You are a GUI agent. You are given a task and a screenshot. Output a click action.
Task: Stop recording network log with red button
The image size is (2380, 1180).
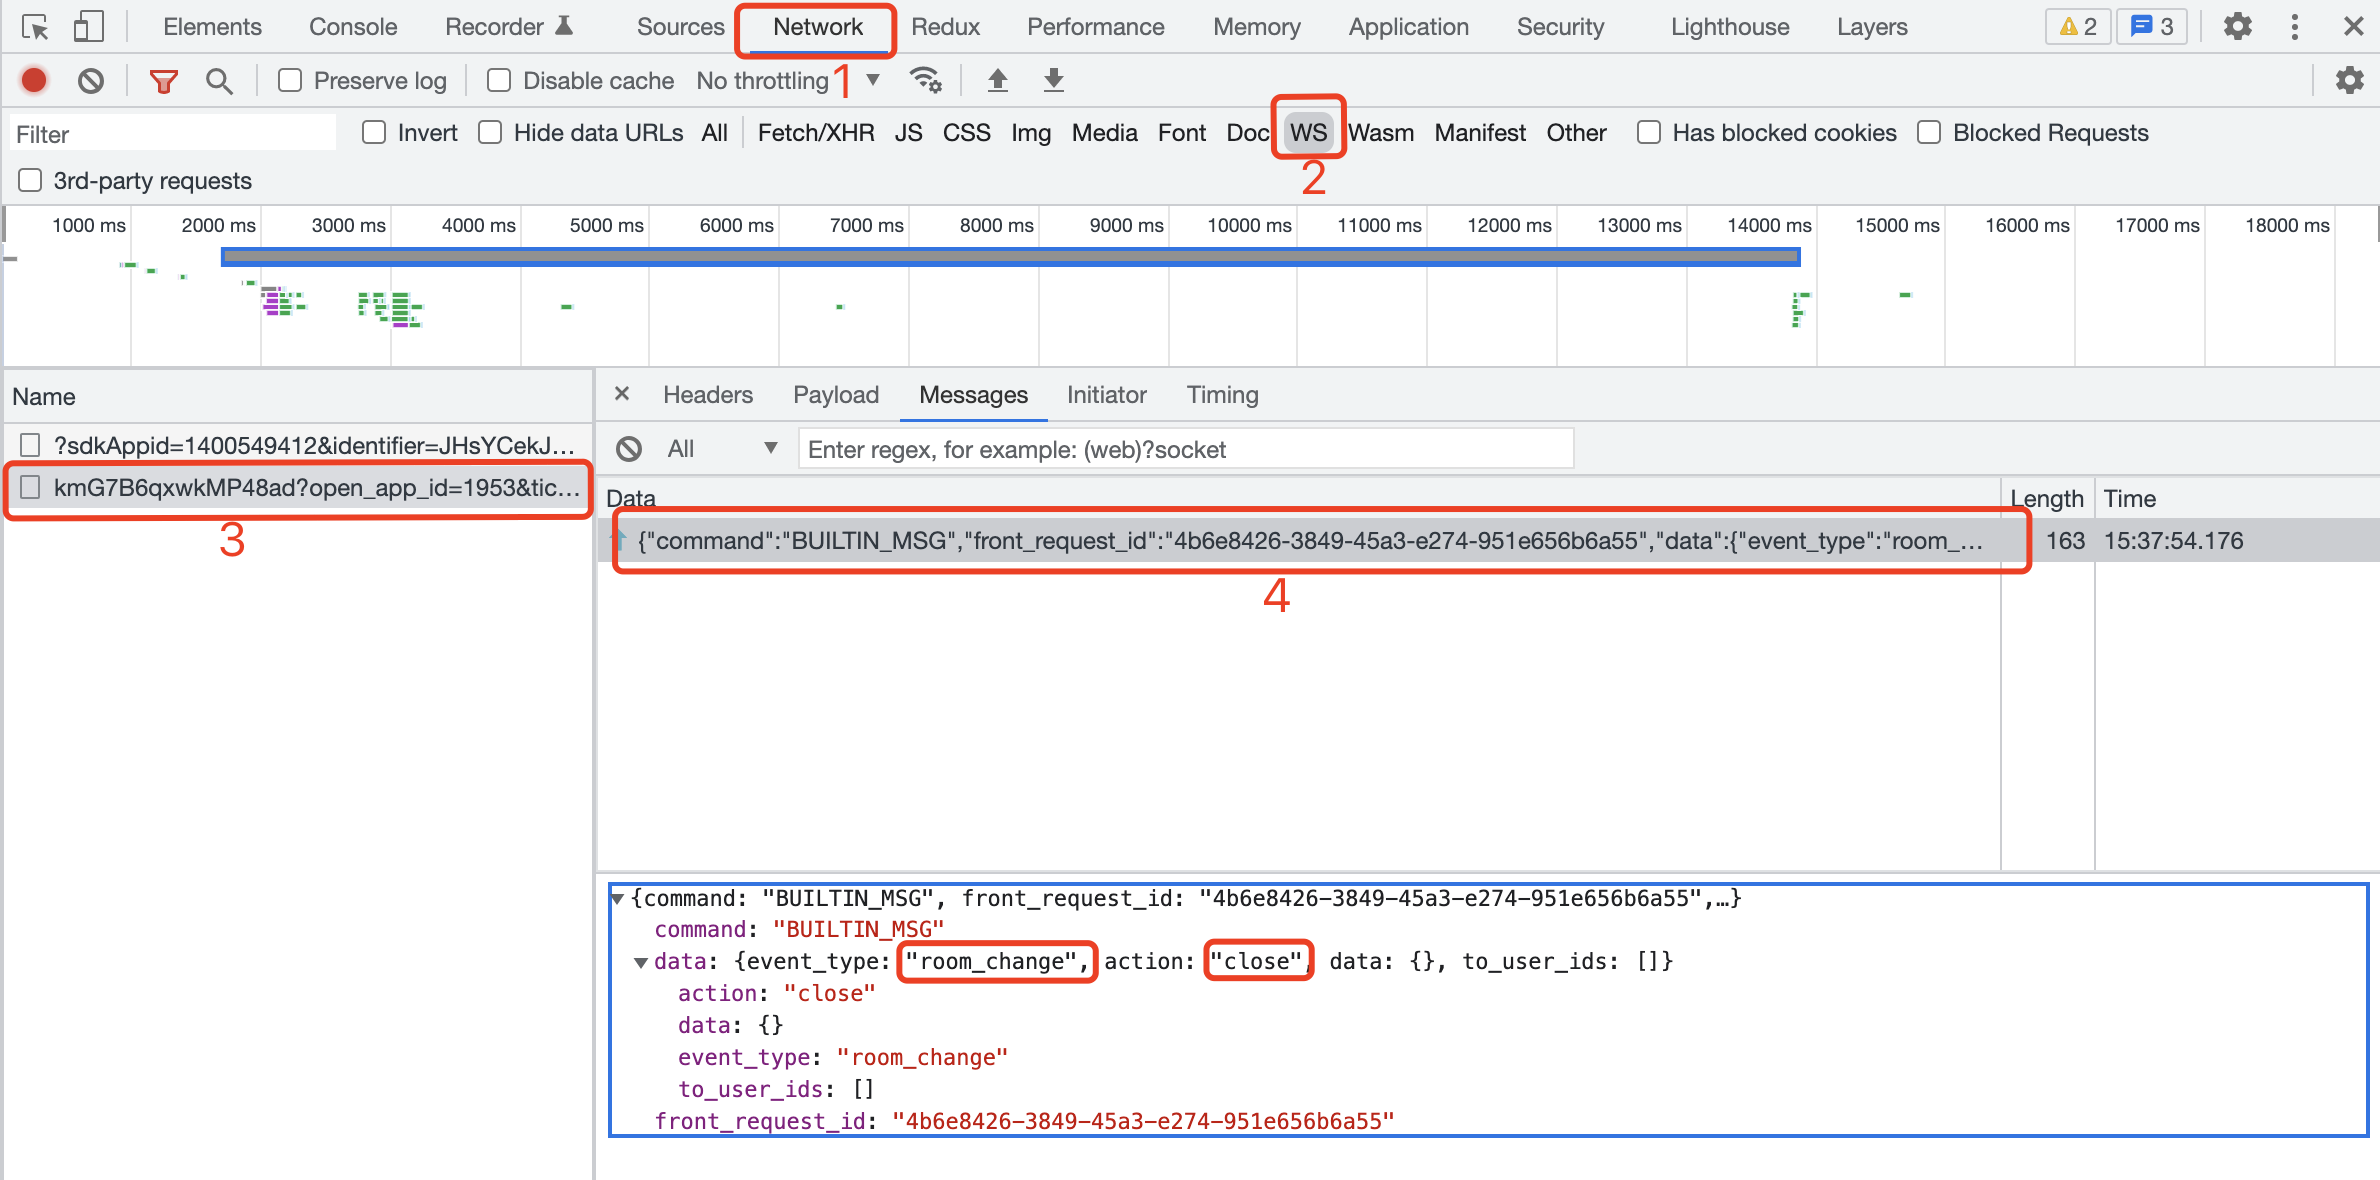coord(34,80)
